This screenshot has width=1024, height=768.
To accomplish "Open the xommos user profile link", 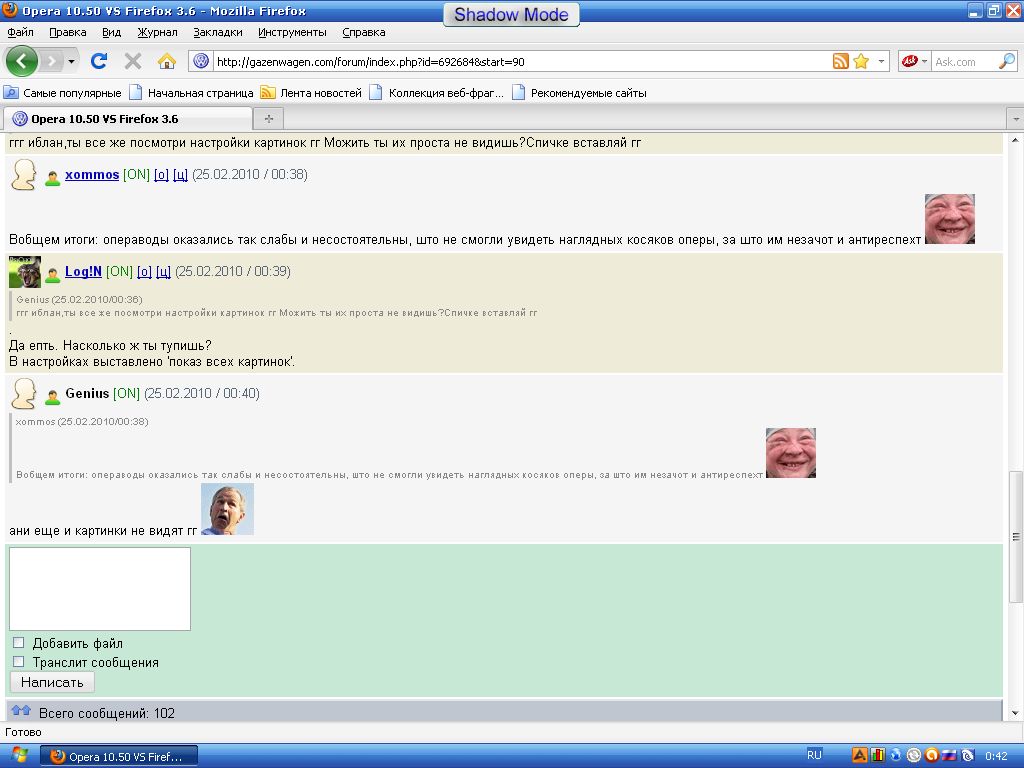I will tap(92, 174).
